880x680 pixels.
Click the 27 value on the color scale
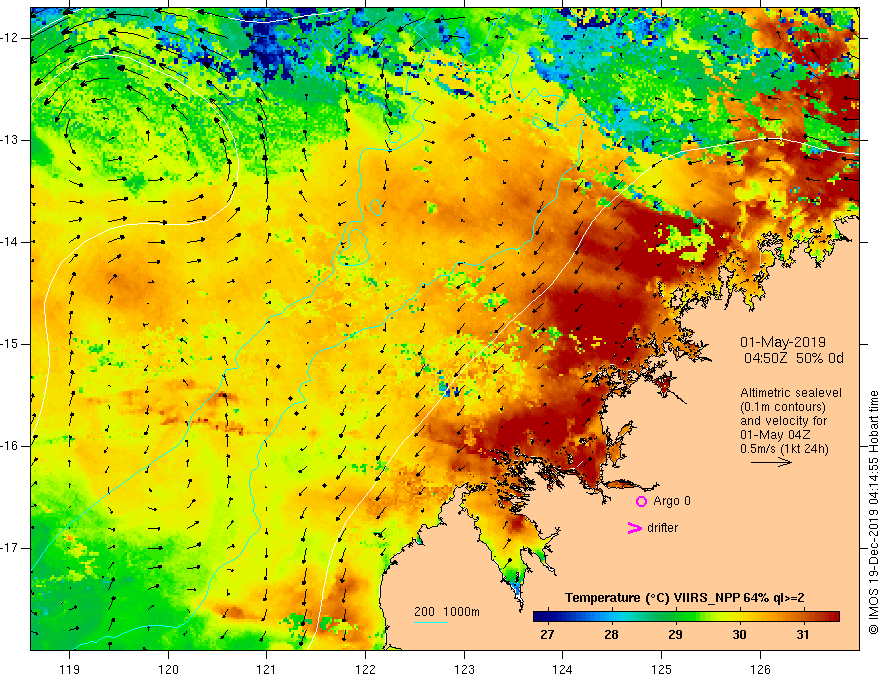click(x=547, y=635)
